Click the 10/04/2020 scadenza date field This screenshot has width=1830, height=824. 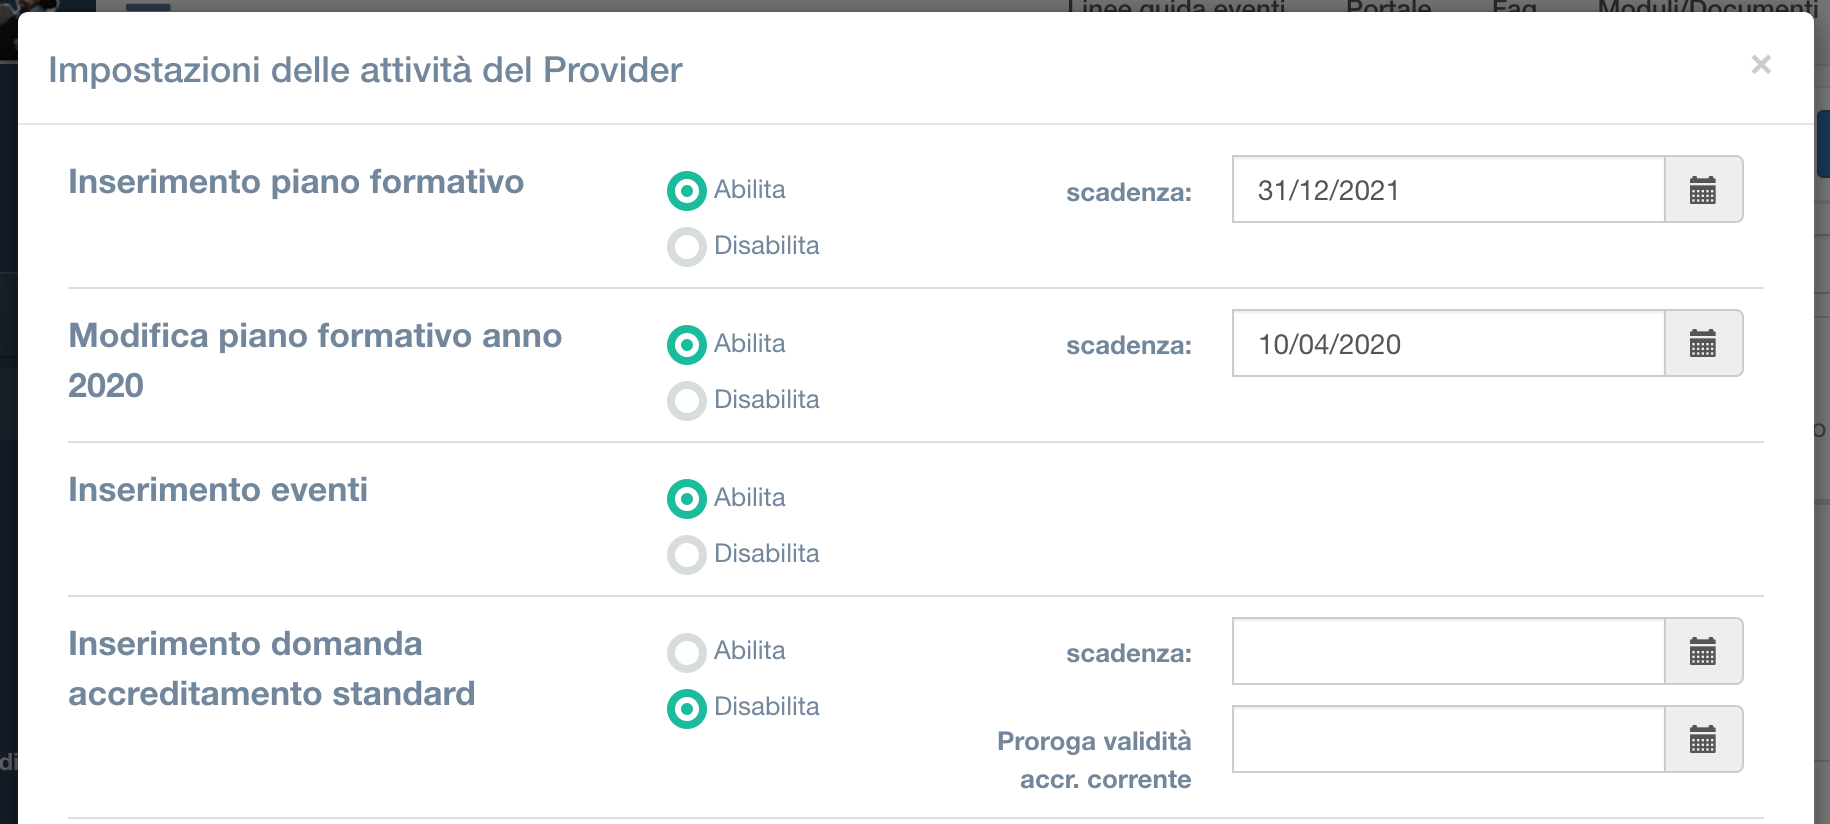click(x=1449, y=344)
